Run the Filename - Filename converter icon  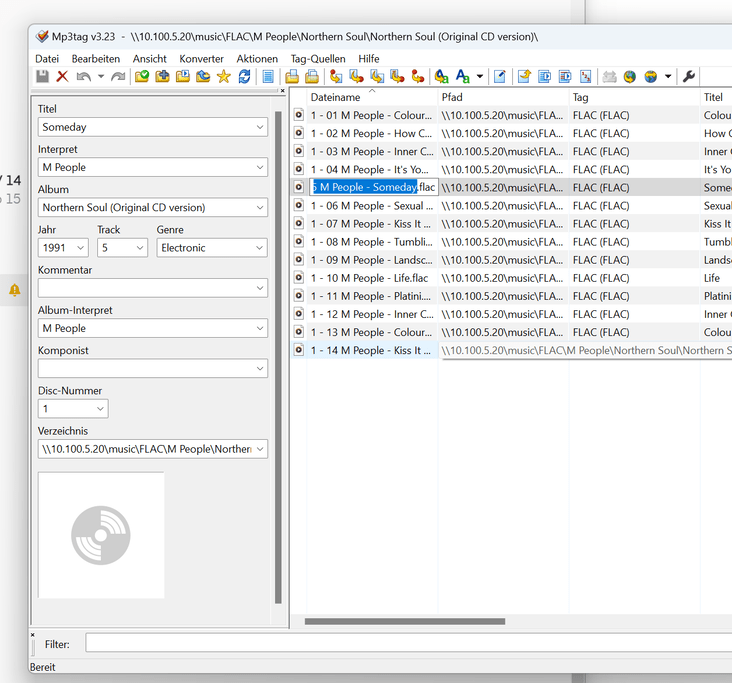pyautogui.click(x=377, y=76)
